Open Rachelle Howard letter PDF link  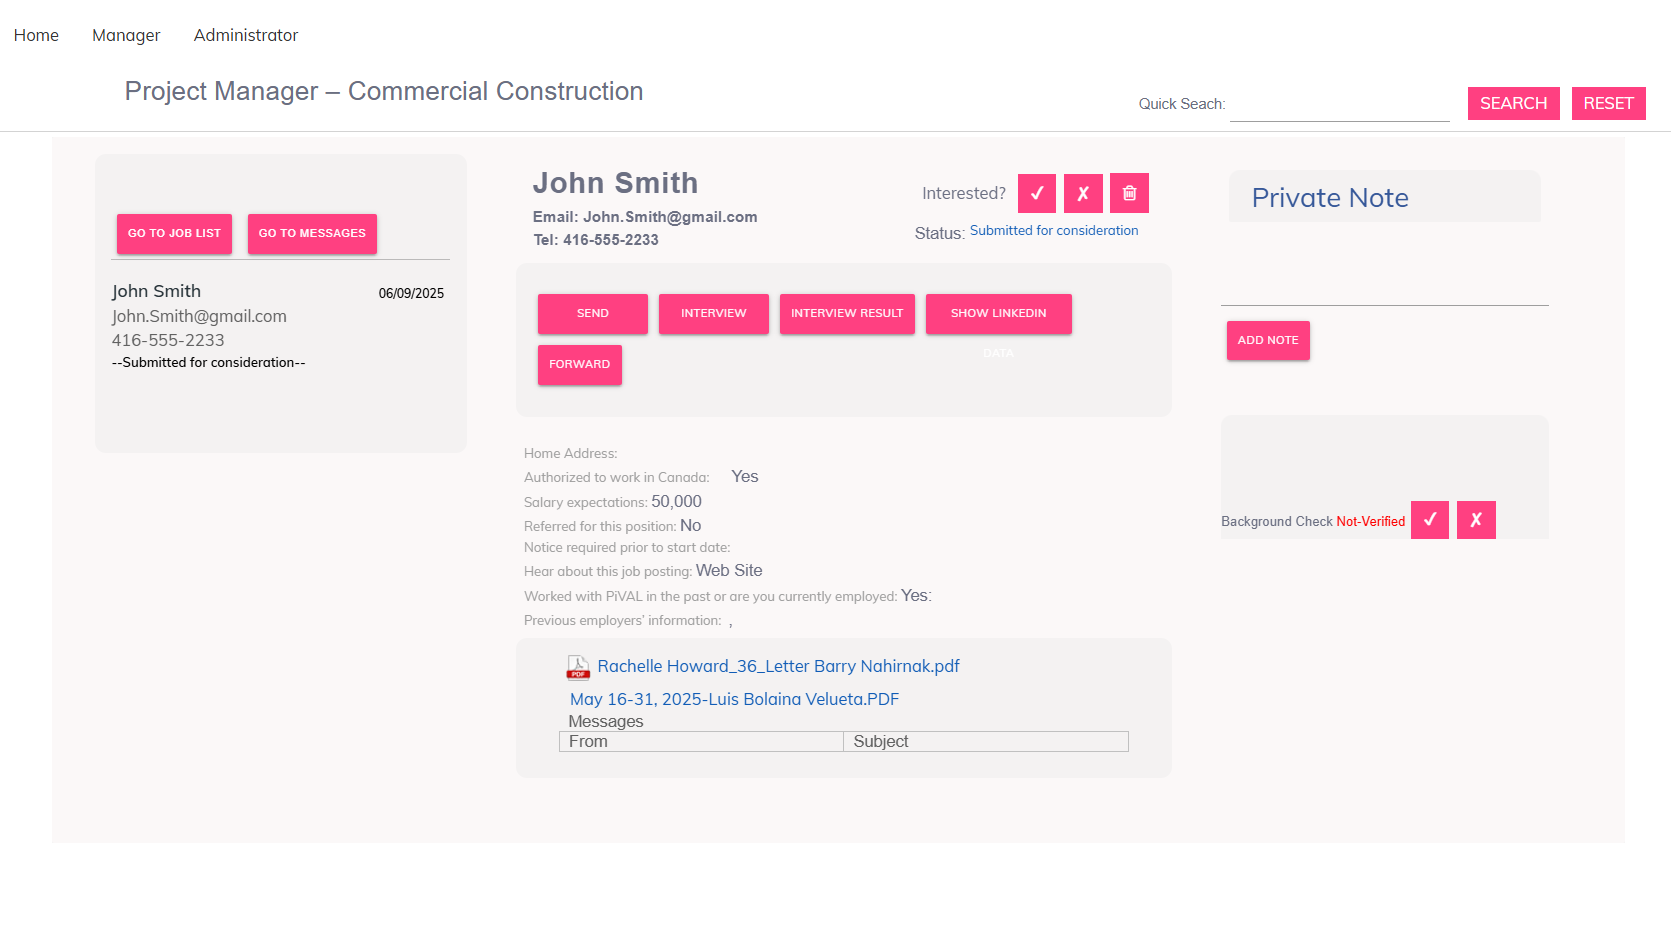pyautogui.click(x=778, y=666)
